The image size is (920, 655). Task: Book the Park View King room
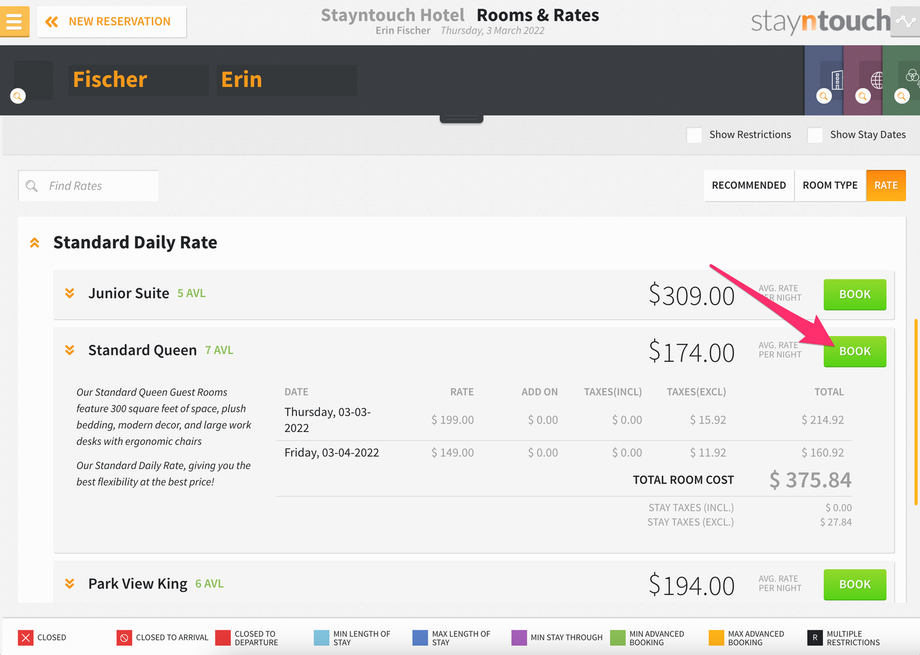coord(855,585)
